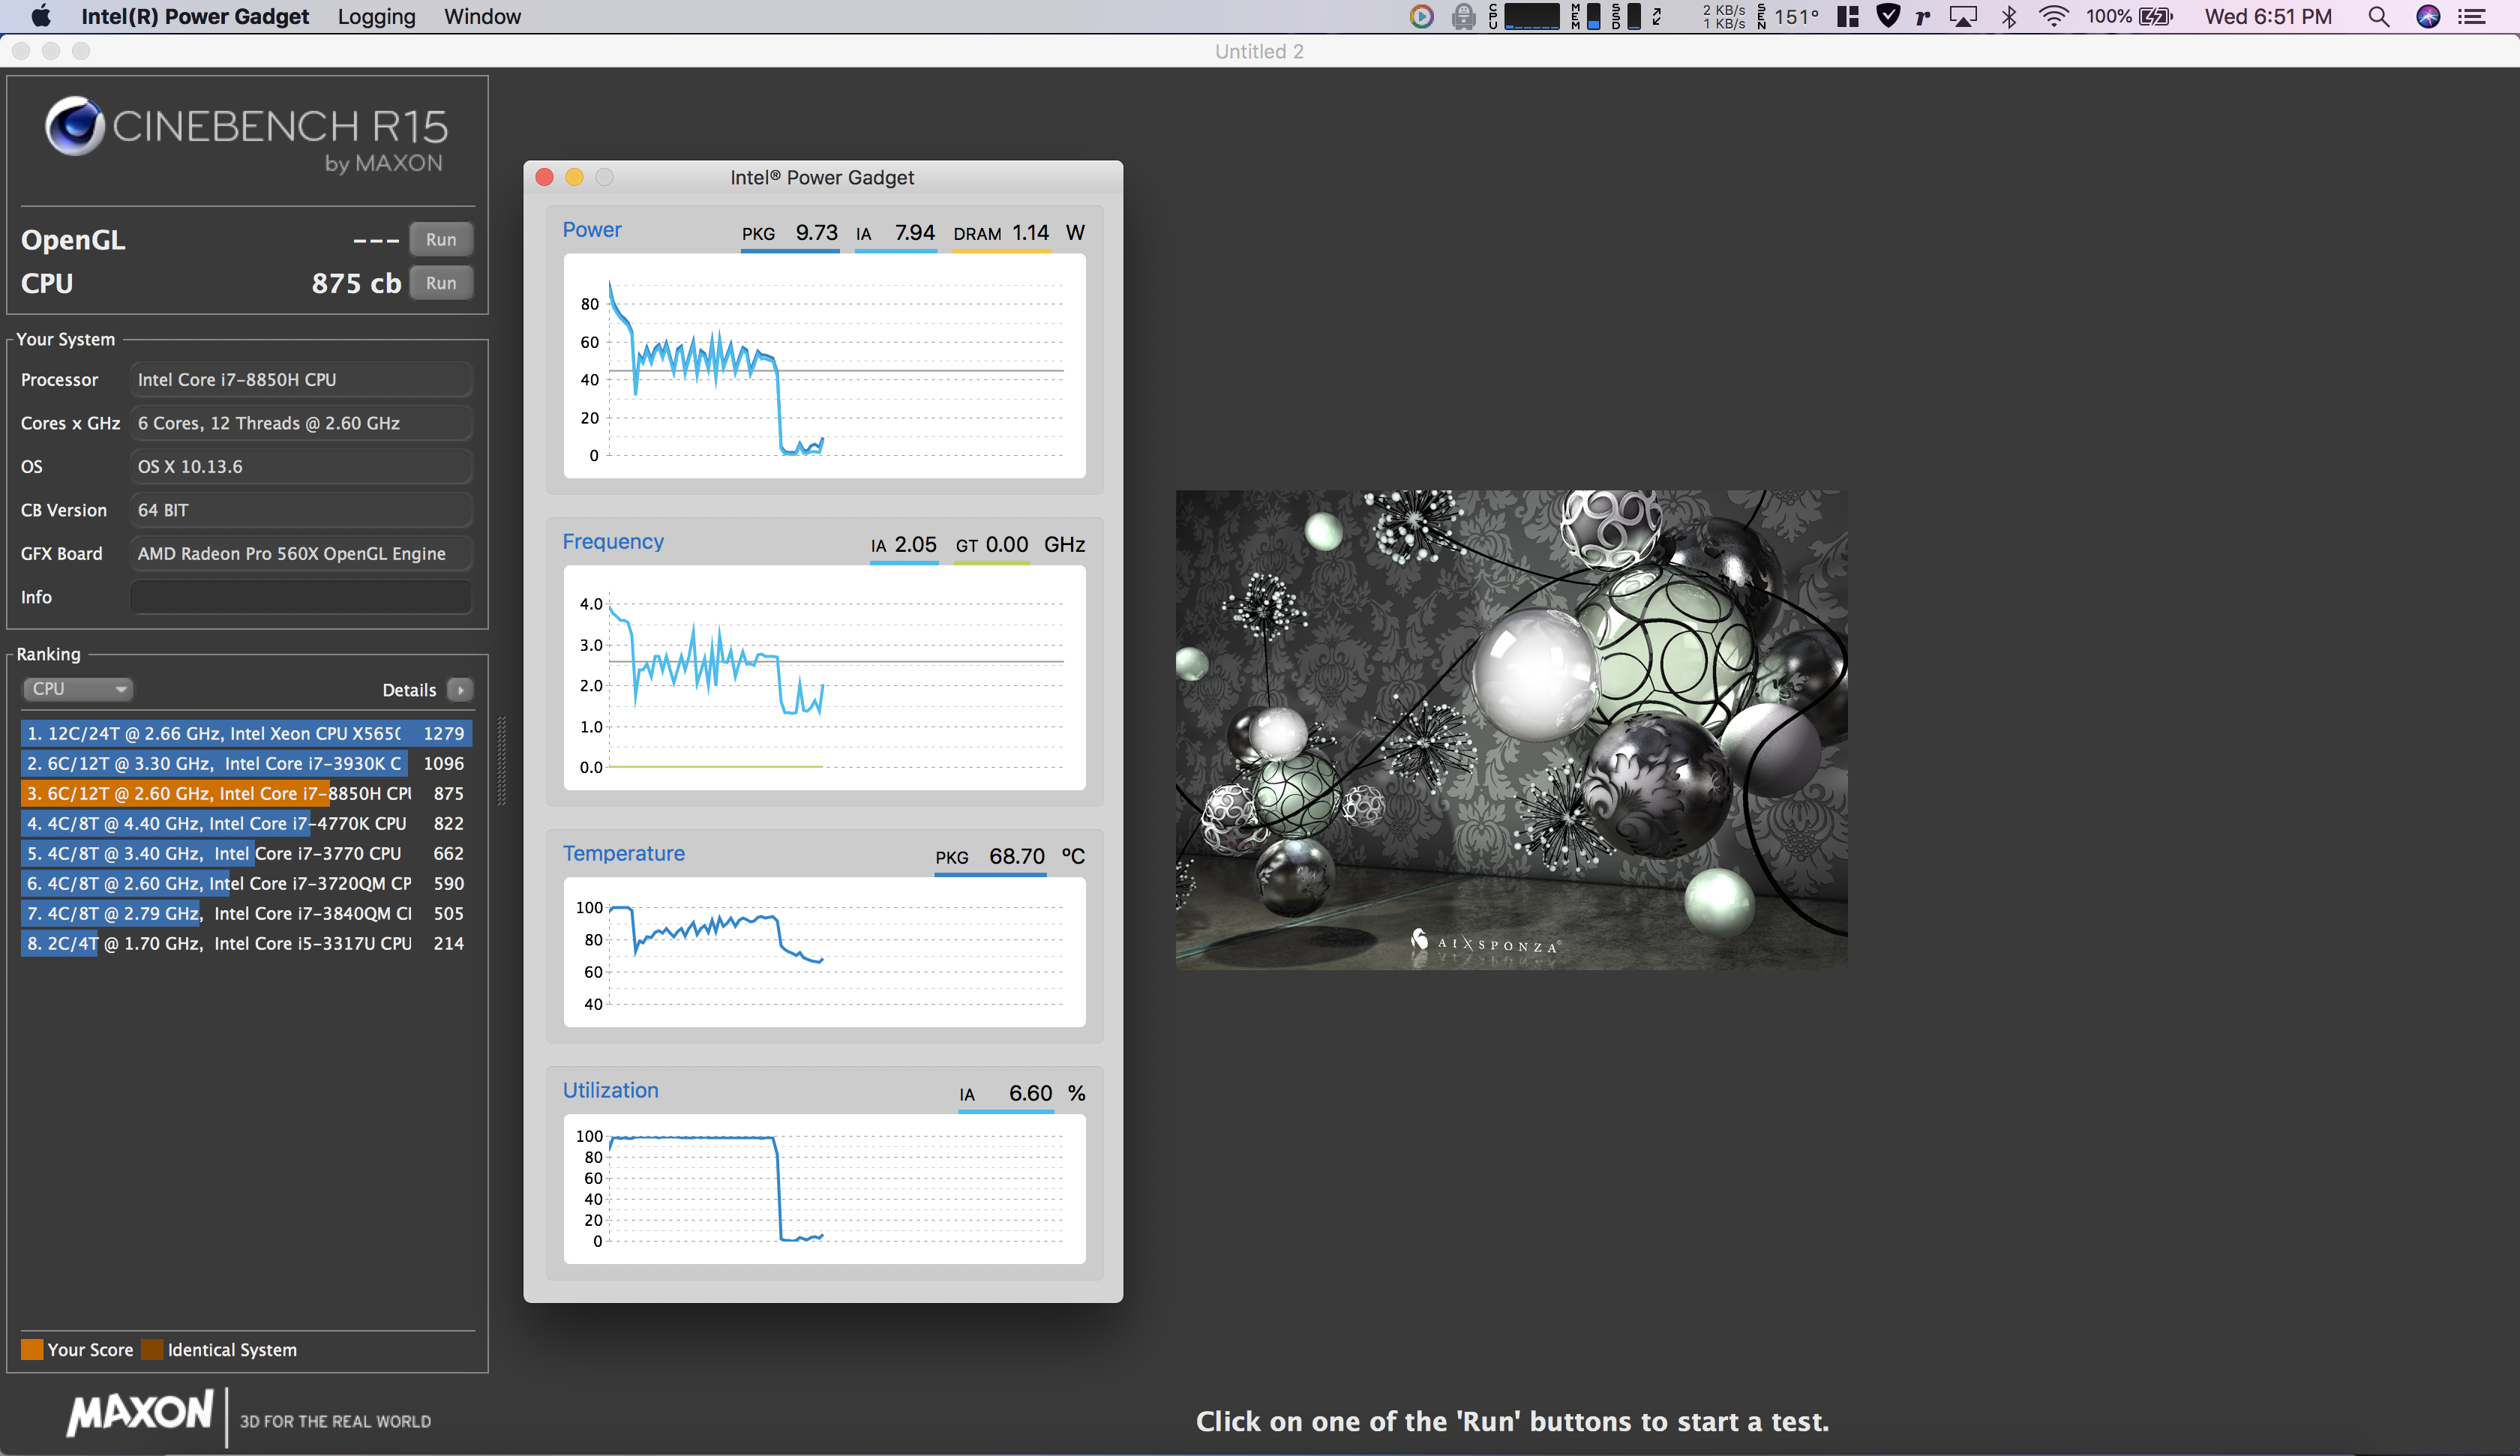
Task: Click the lowercase 'r' menu bar icon
Action: tap(1923, 16)
